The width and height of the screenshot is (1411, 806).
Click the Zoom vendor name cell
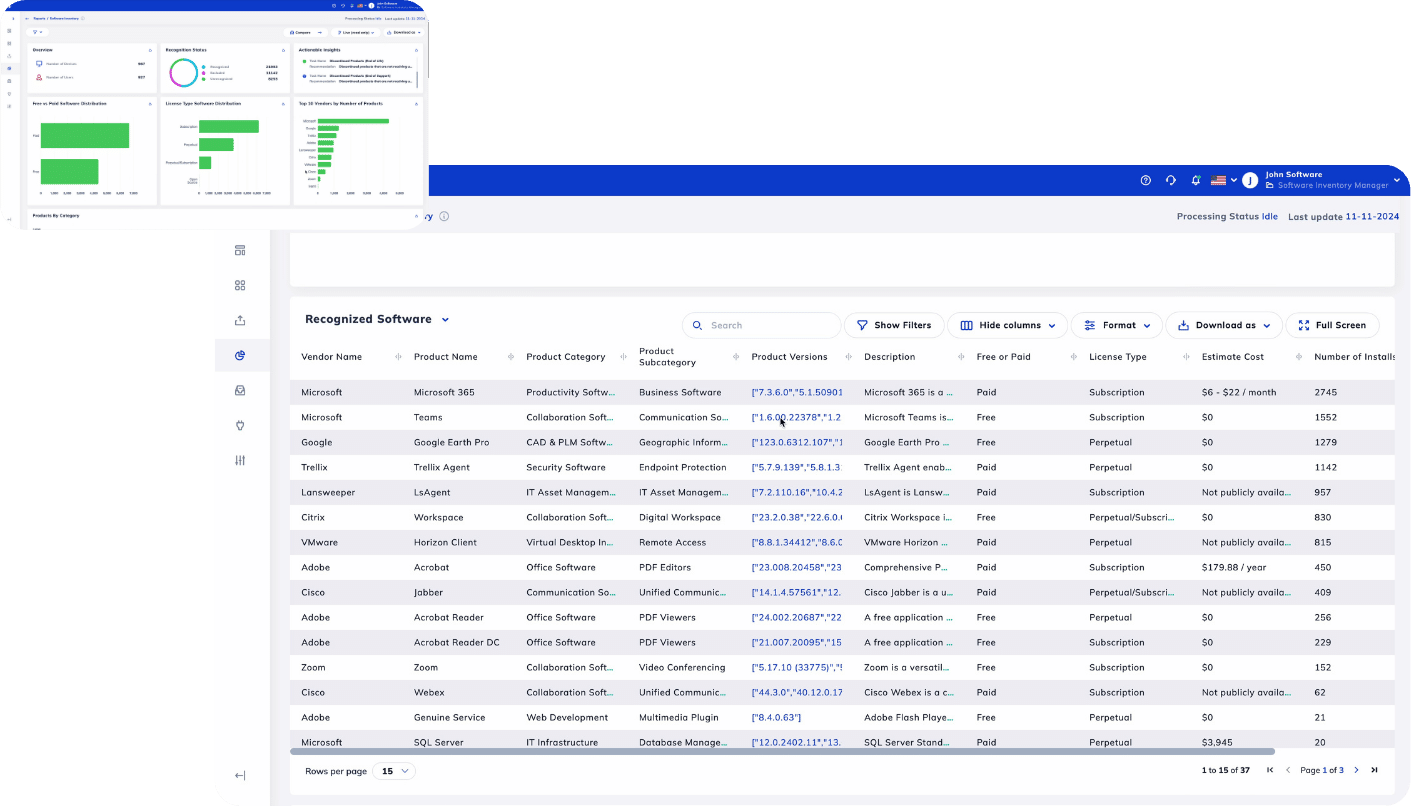tap(314, 667)
